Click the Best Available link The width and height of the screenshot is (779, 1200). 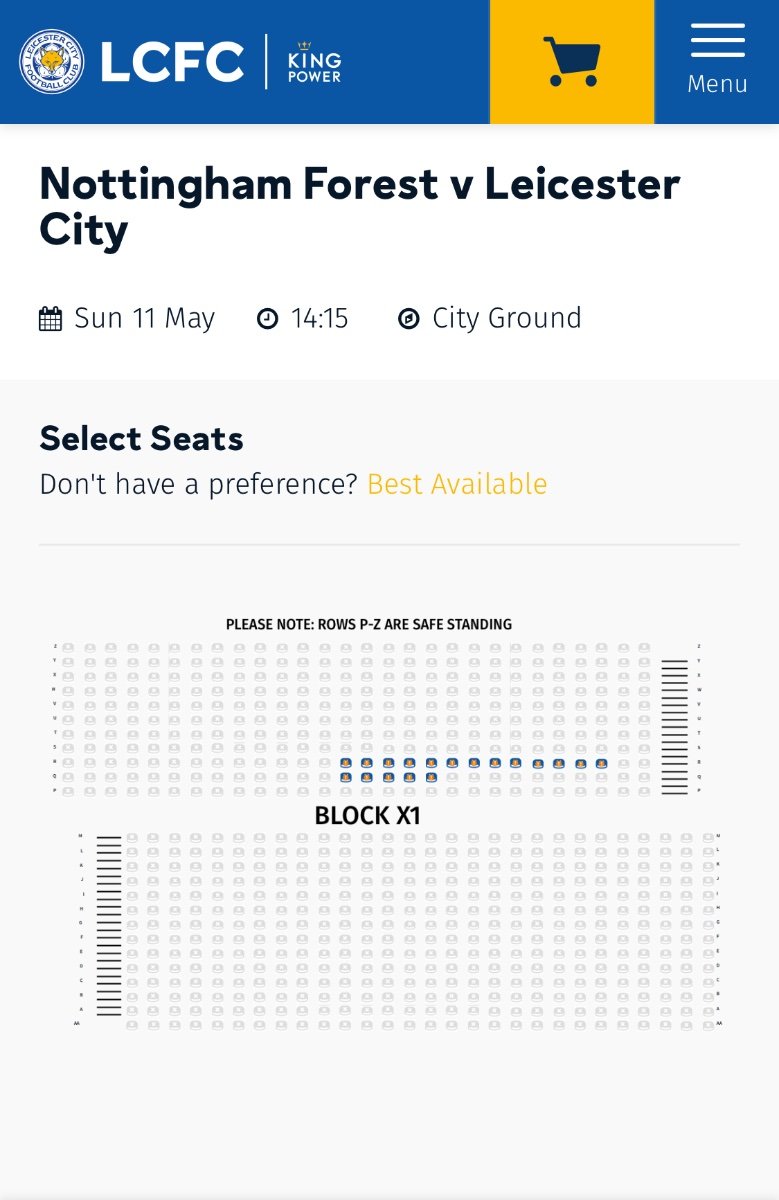coord(457,484)
